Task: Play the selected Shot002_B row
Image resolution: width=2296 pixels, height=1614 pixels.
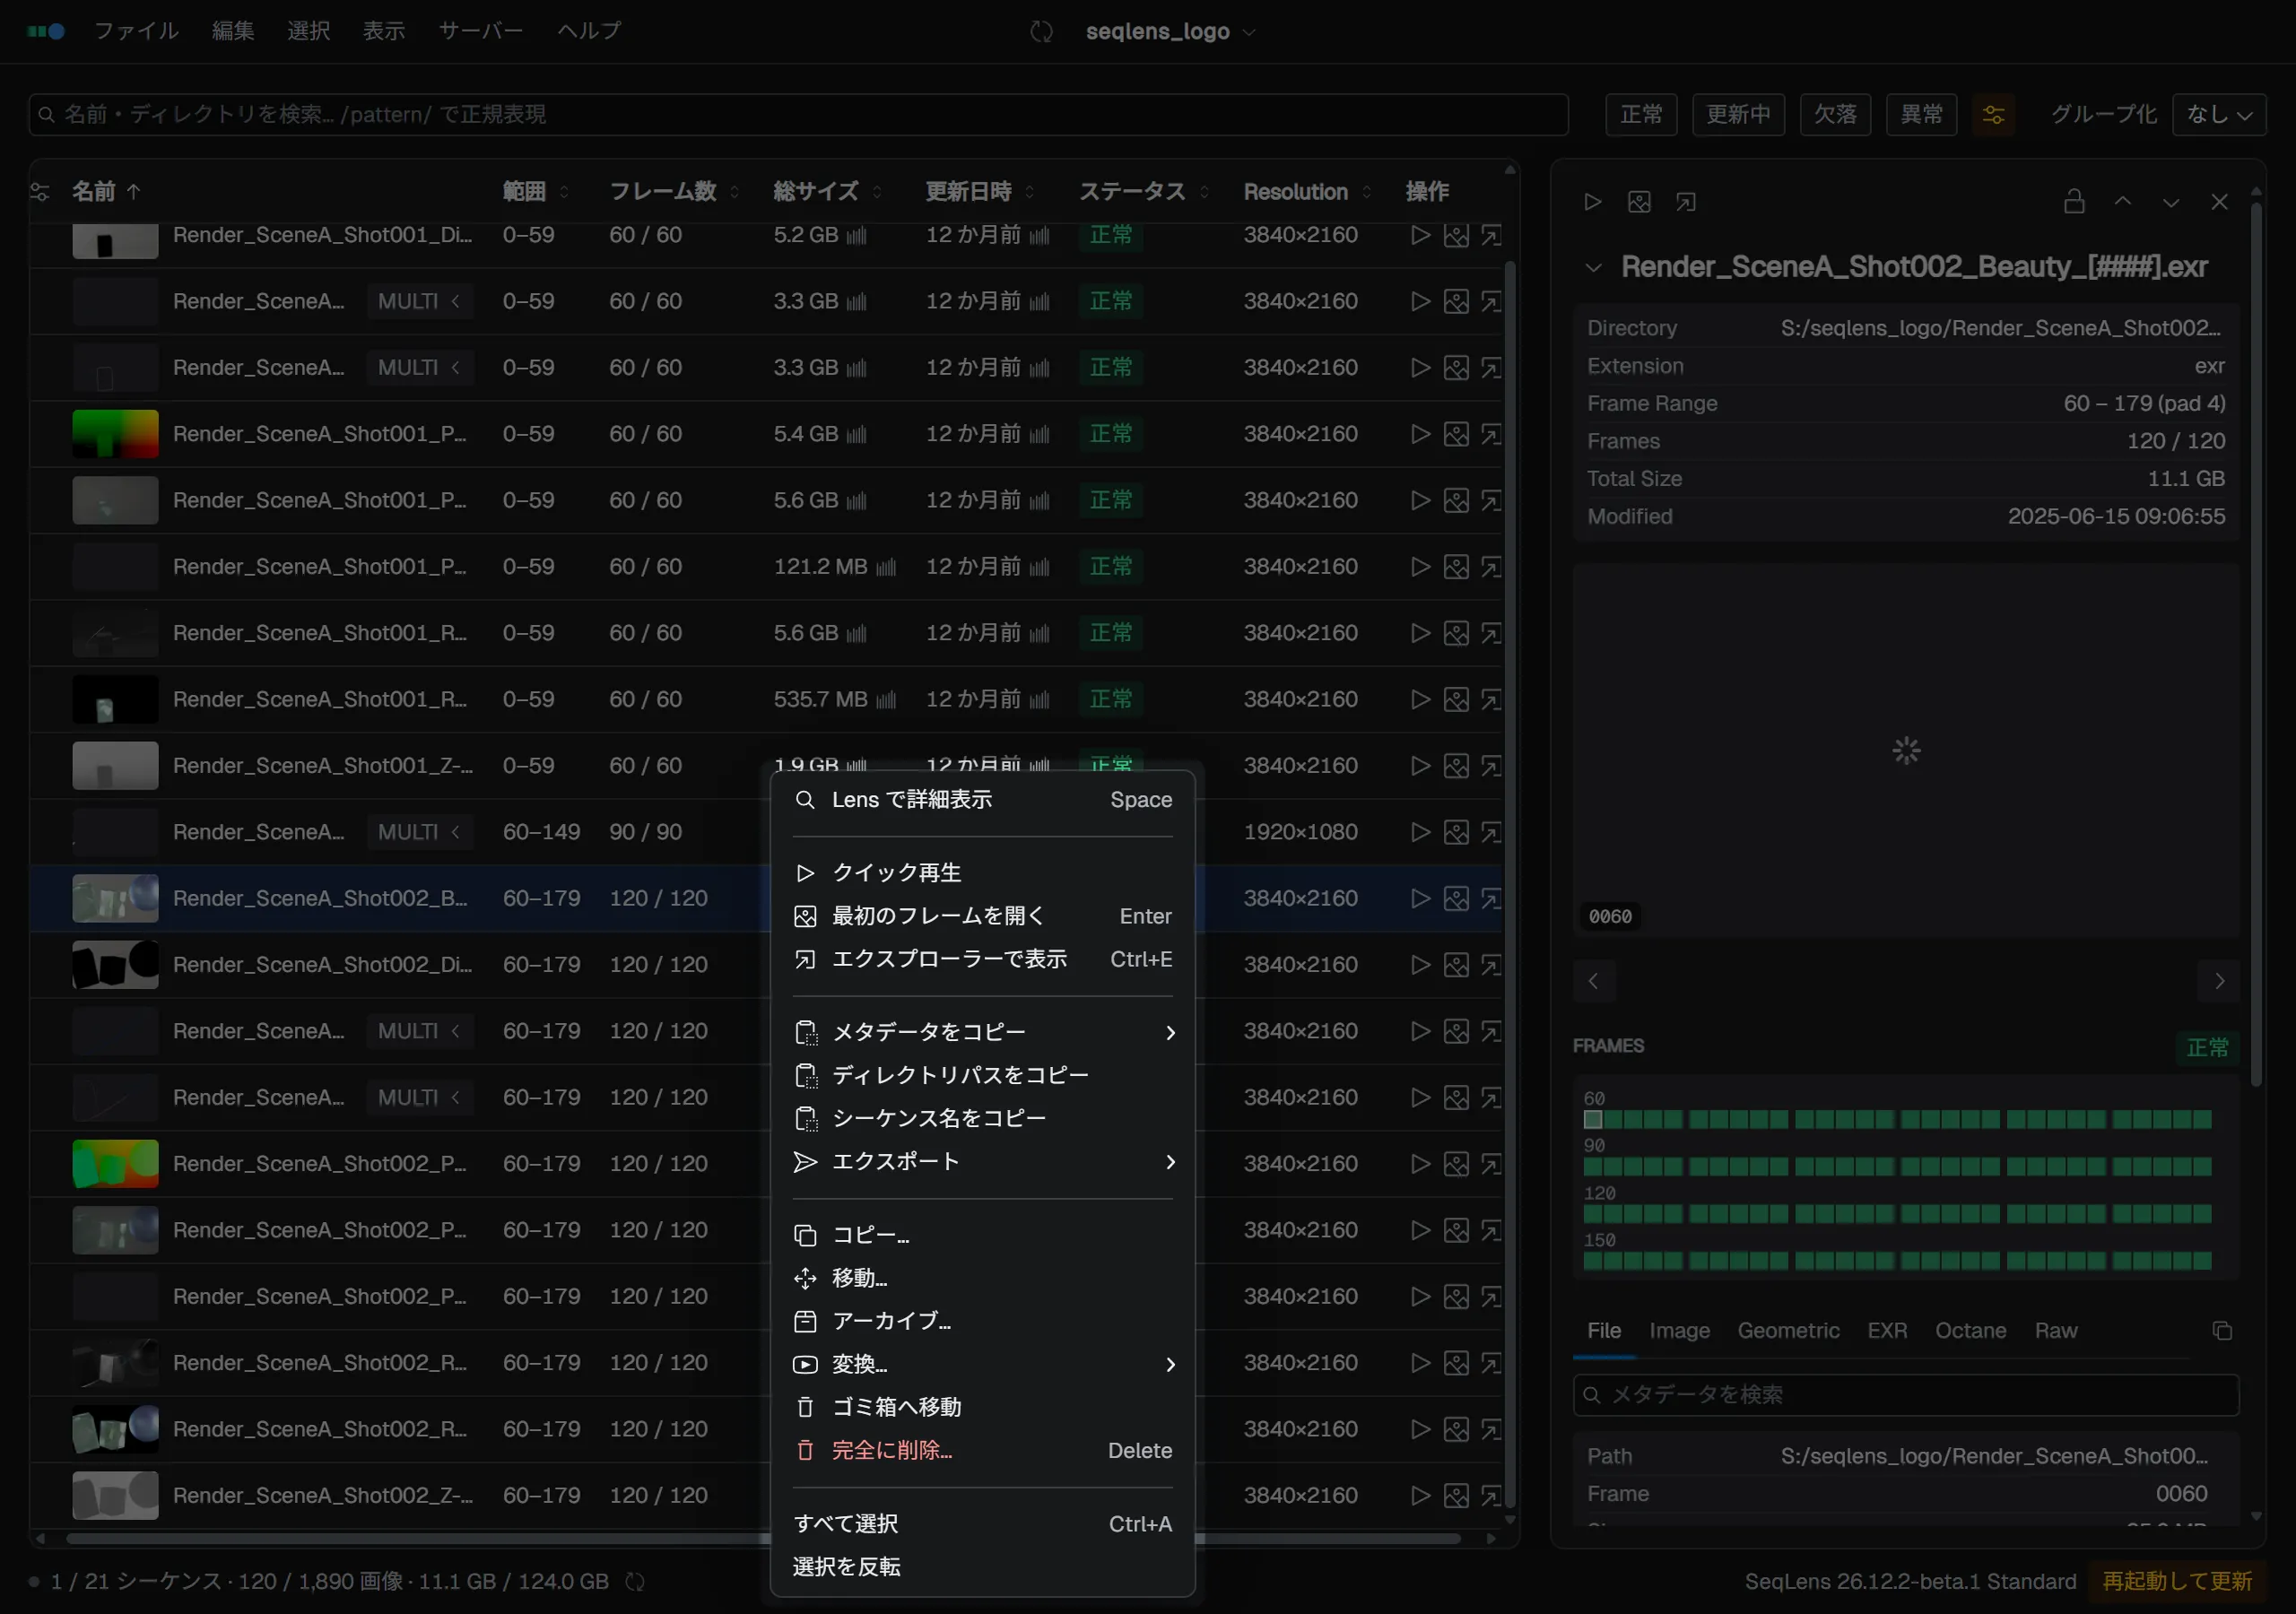Action: (1419, 898)
